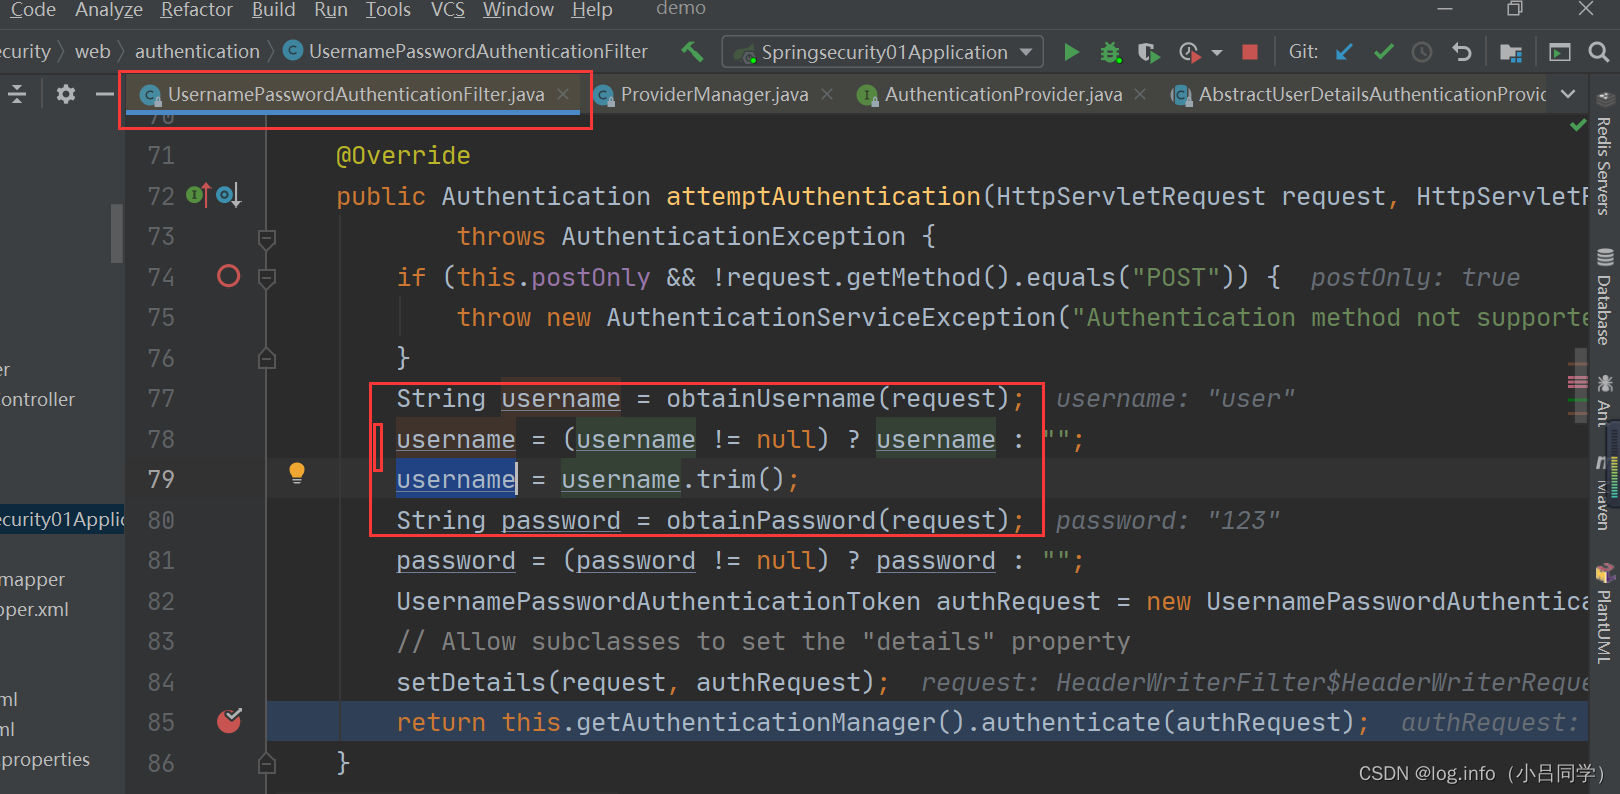Open the Analyze menu
Screen dimensions: 1620x794
109,10
